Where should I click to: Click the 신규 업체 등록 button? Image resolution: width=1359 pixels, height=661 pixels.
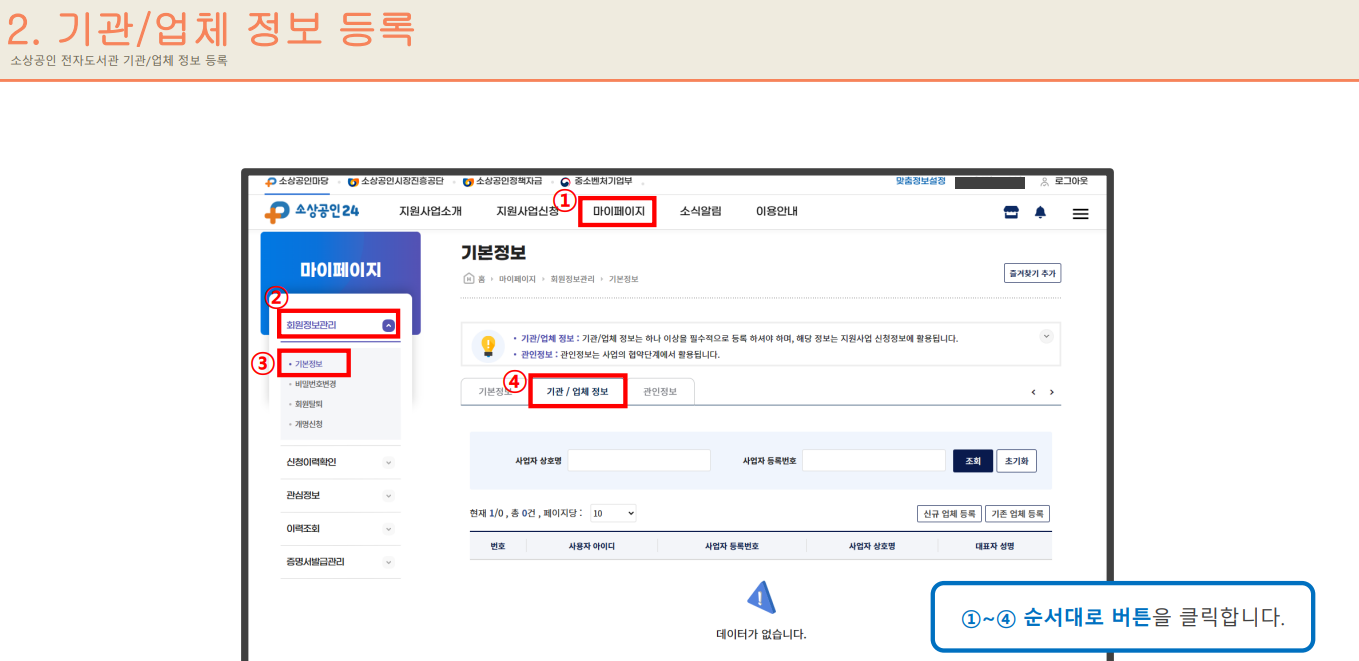pyautogui.click(x=949, y=514)
